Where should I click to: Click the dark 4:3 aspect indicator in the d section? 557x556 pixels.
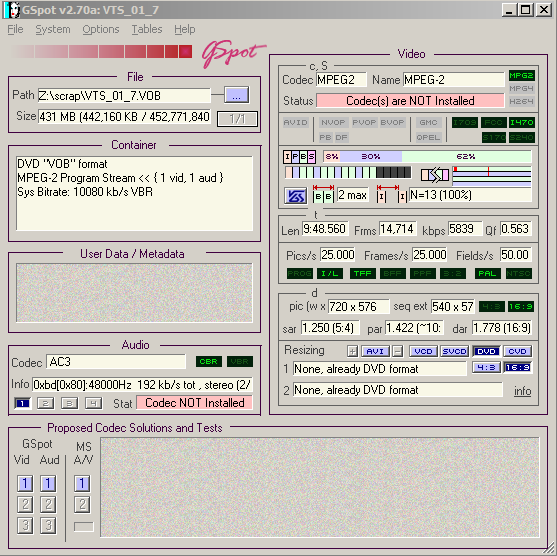tap(492, 307)
